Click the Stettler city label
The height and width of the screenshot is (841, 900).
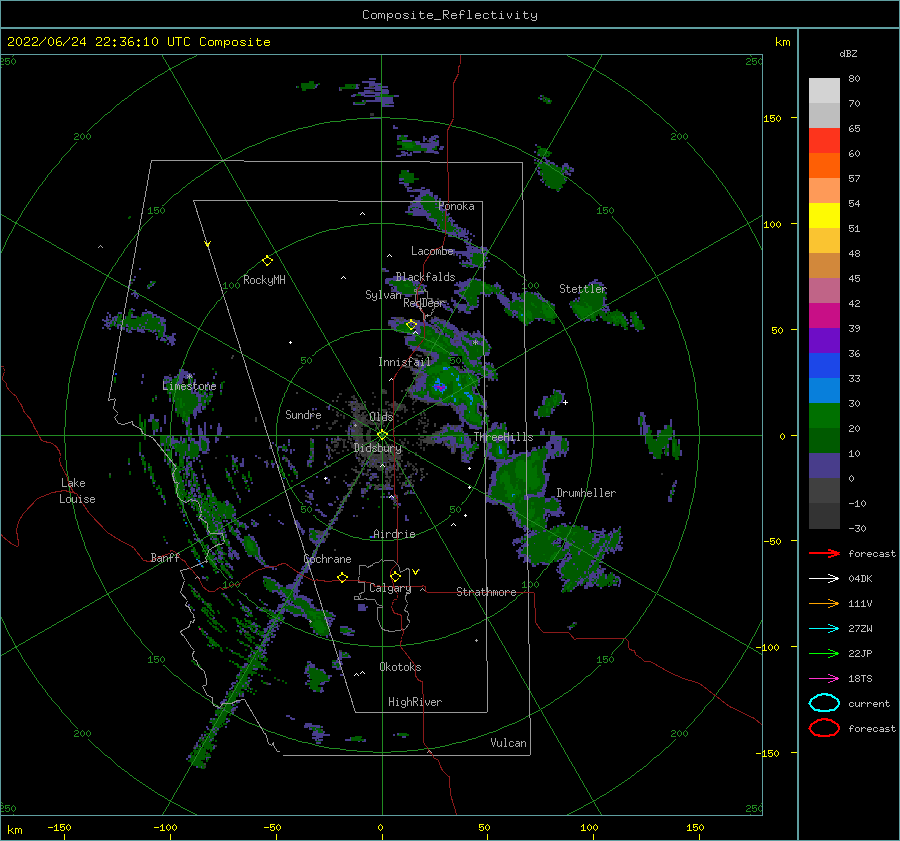point(583,289)
